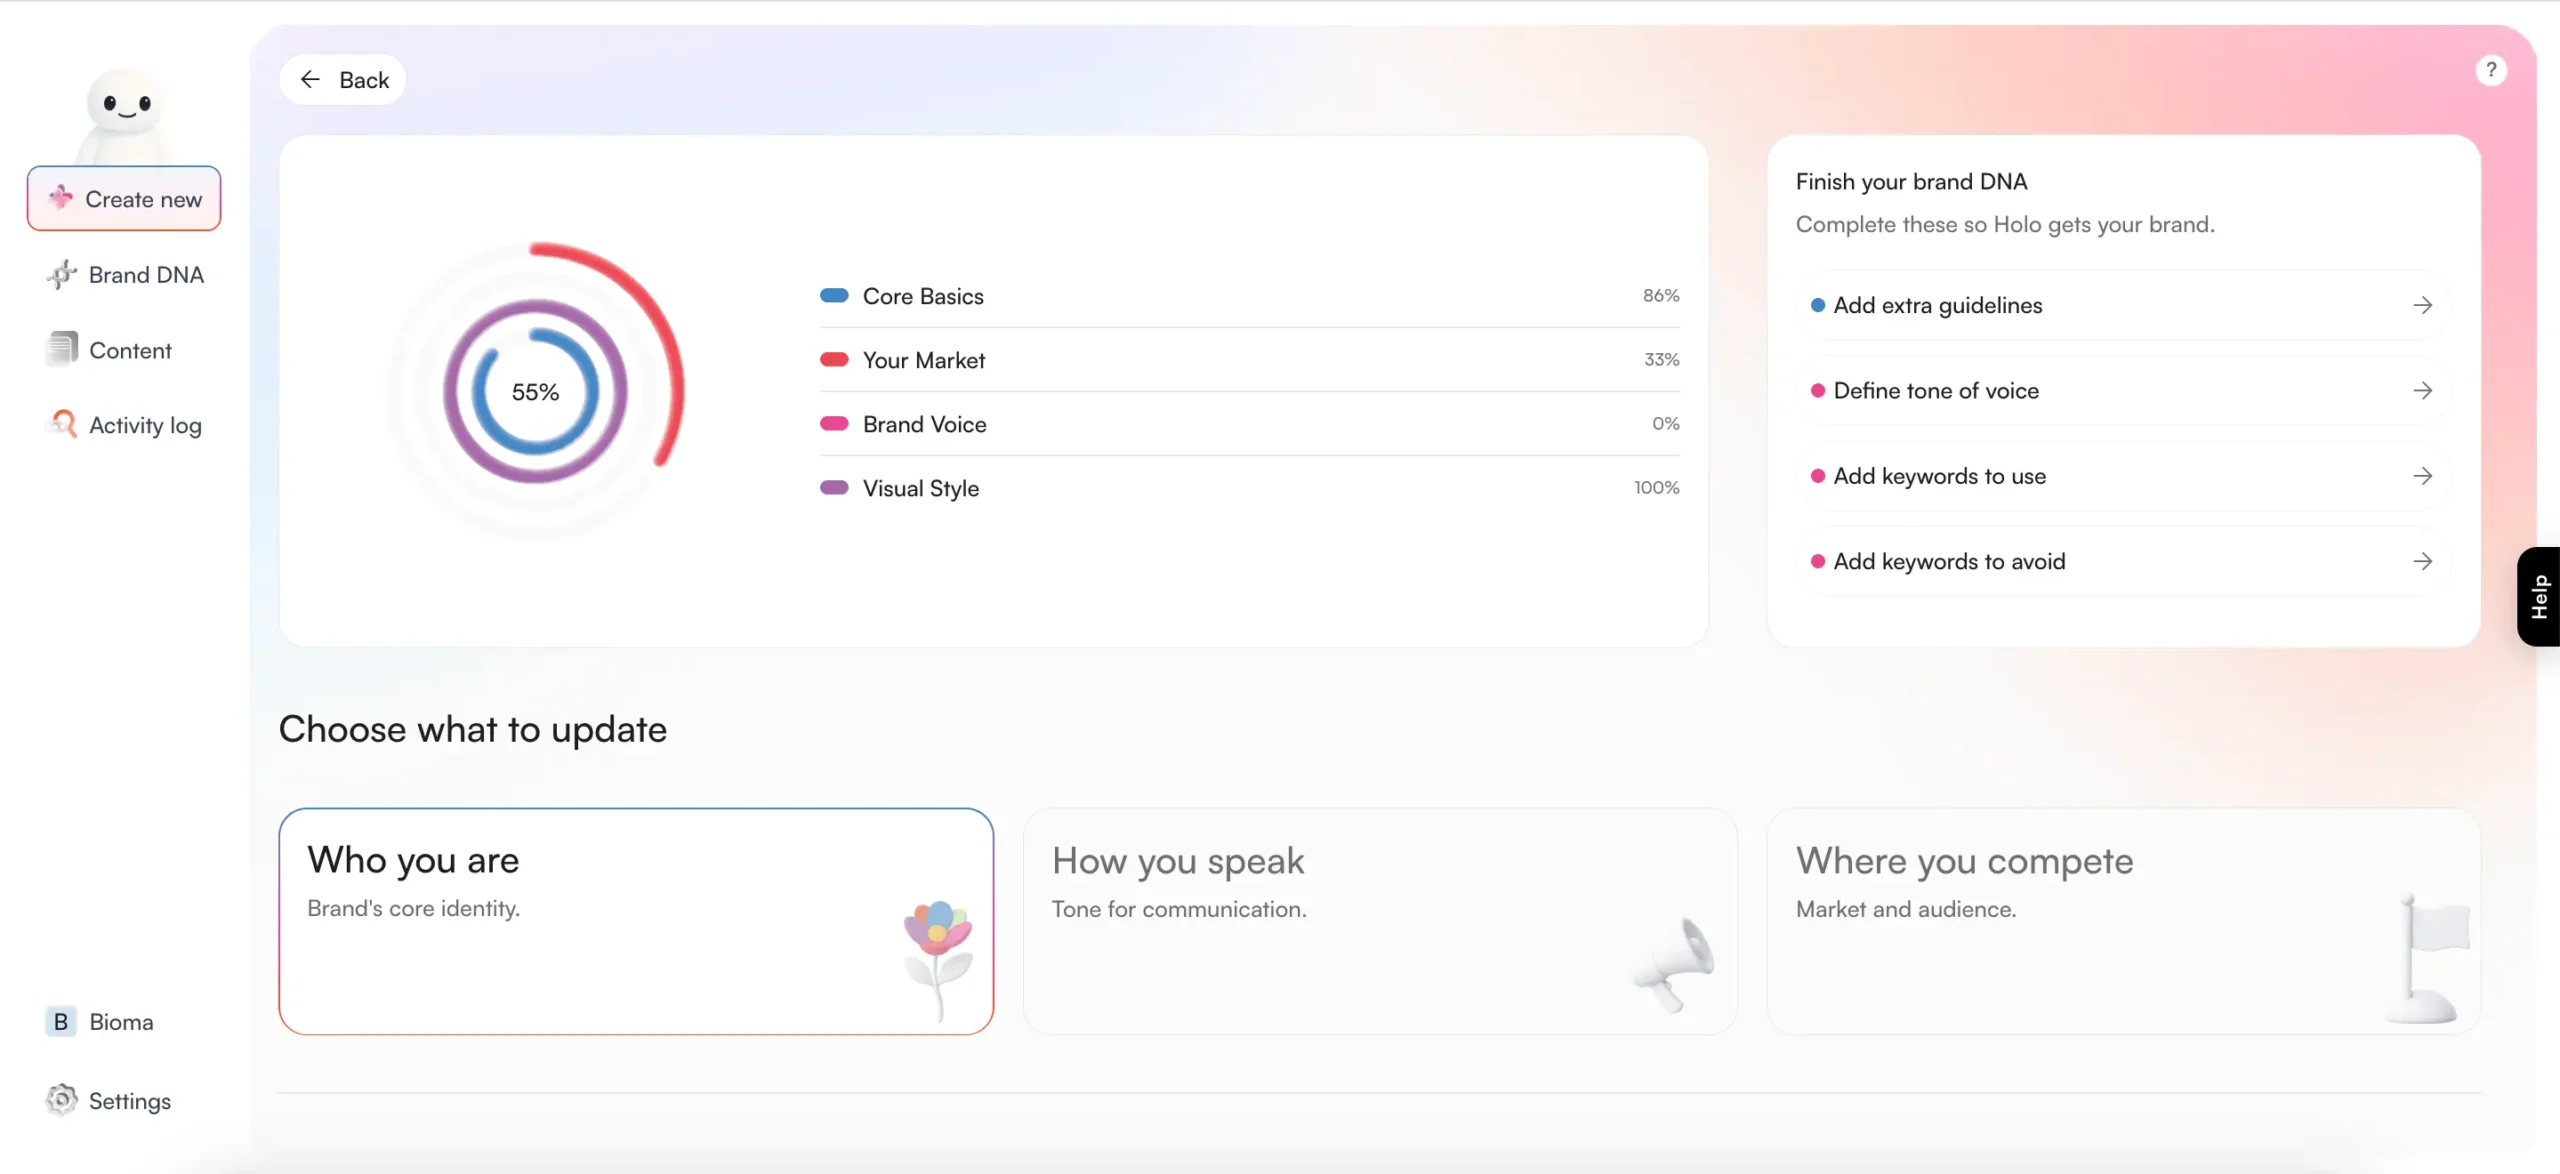Open the Help tab on the right edge

point(2541,597)
